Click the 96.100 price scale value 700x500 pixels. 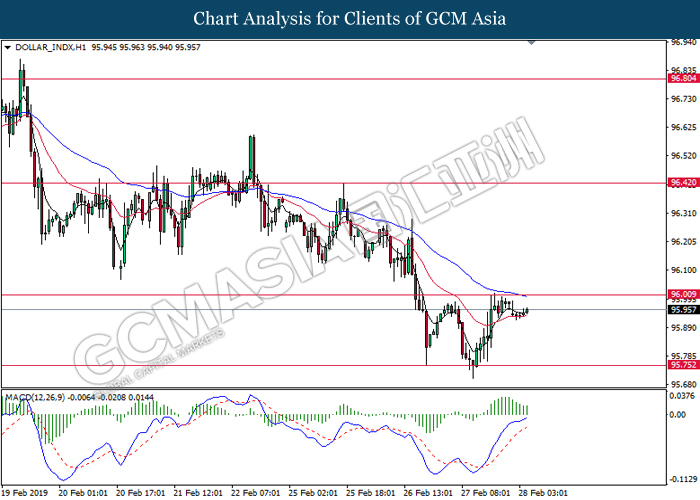click(684, 270)
